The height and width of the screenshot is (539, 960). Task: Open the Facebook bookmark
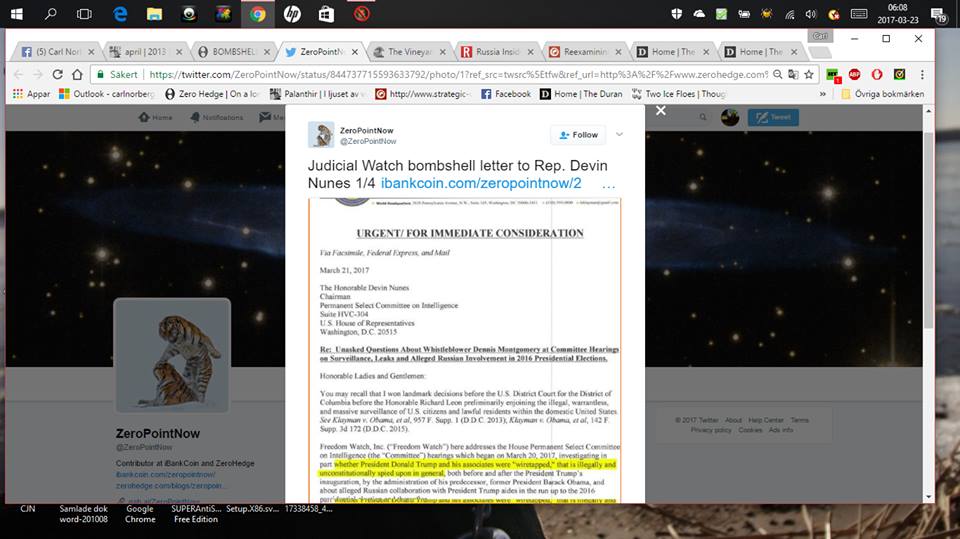coord(506,94)
